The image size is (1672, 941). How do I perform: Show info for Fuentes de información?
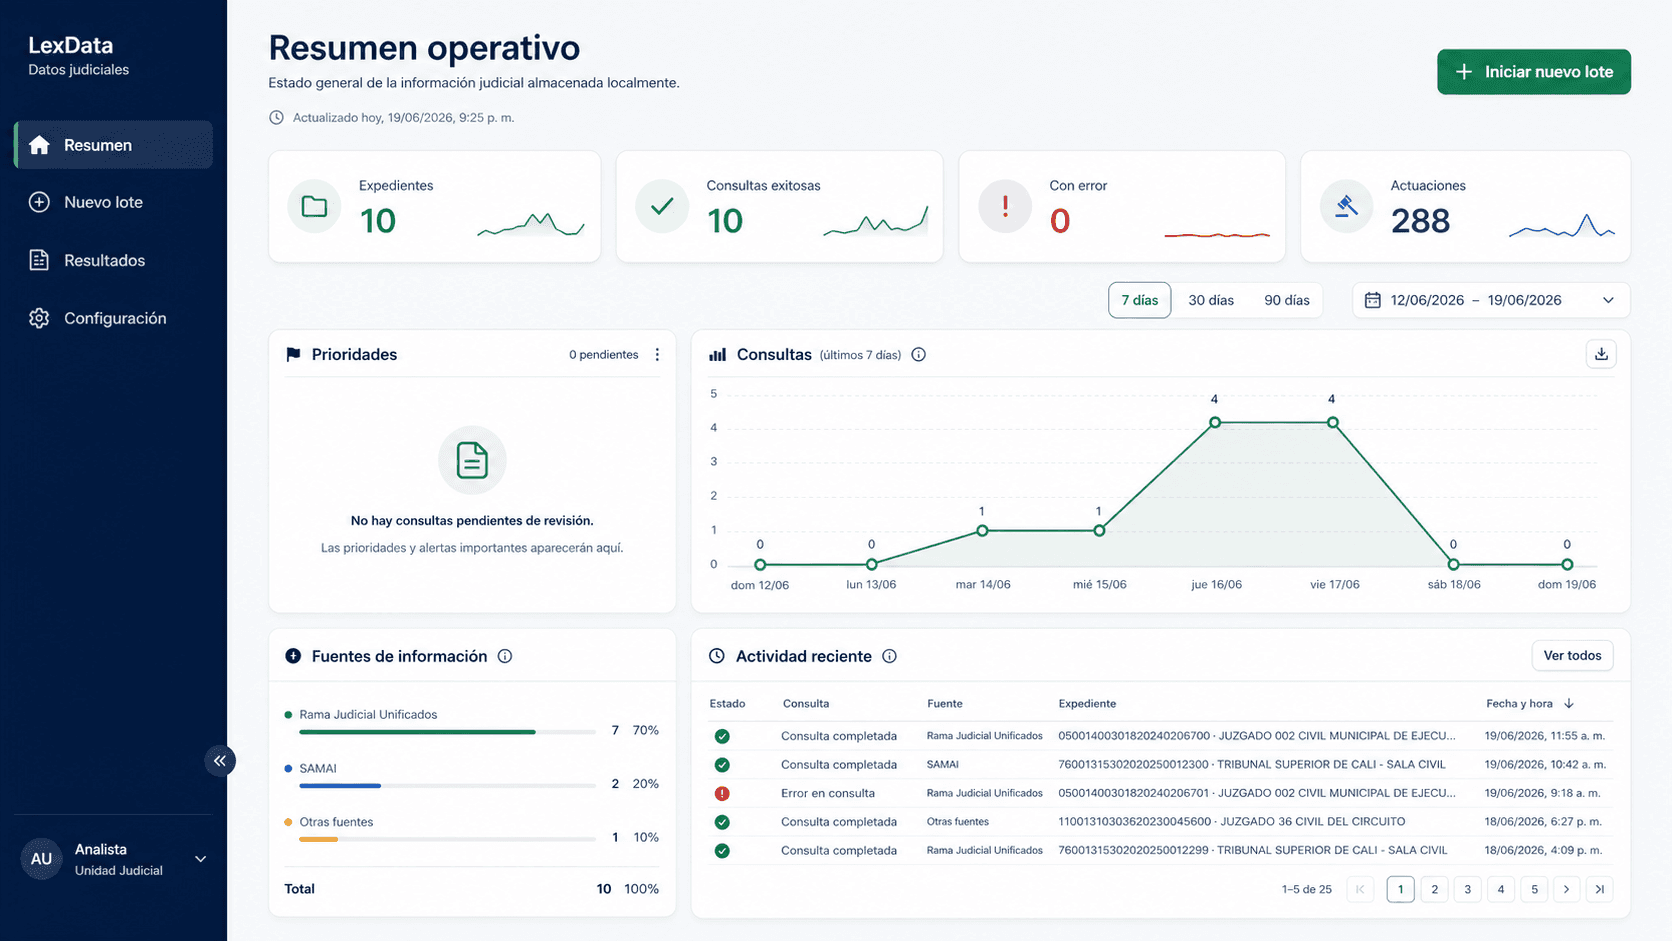pos(505,657)
